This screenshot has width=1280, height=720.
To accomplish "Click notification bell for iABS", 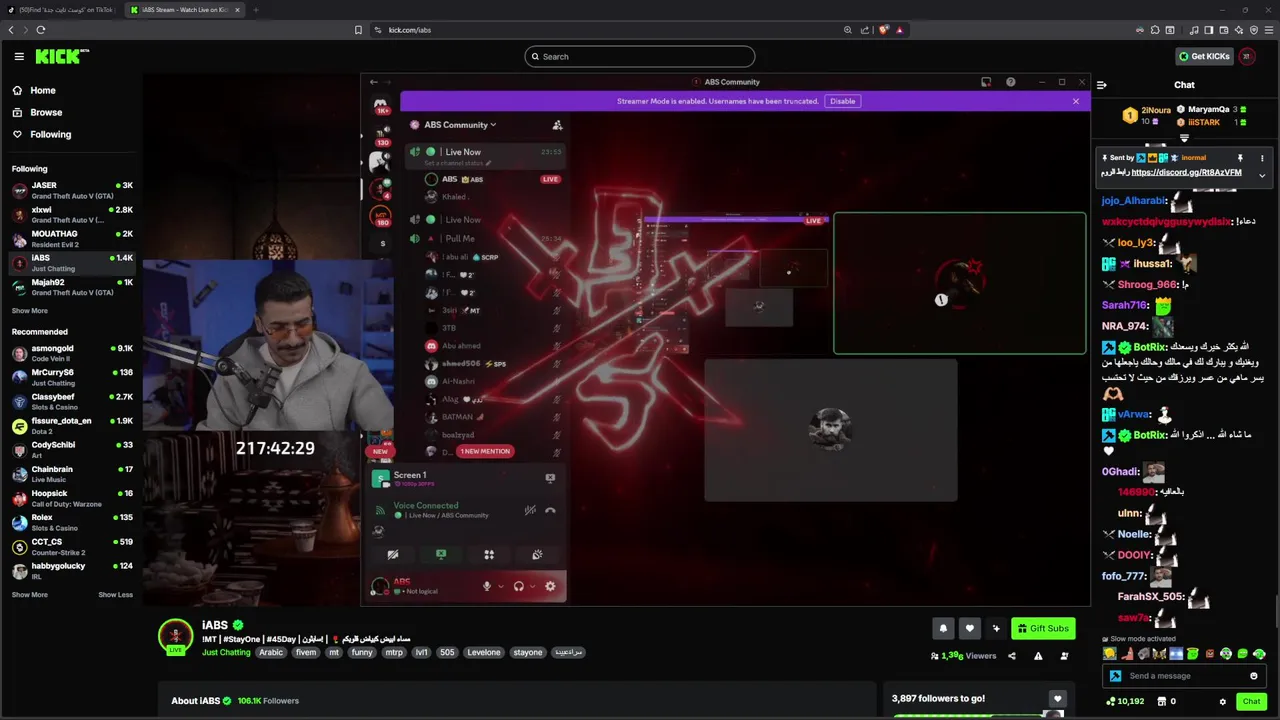I will [943, 628].
